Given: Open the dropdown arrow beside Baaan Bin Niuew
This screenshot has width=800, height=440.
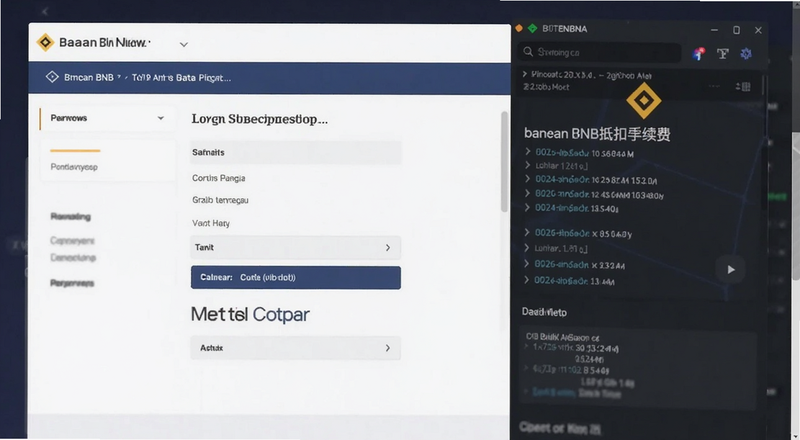Looking at the screenshot, I should point(184,44).
